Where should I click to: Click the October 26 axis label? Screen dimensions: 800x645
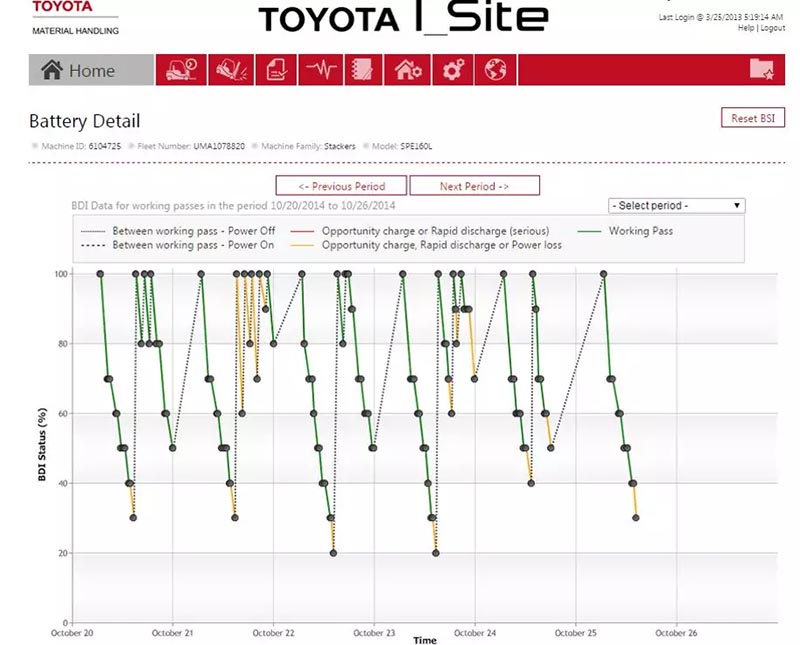coord(677,633)
